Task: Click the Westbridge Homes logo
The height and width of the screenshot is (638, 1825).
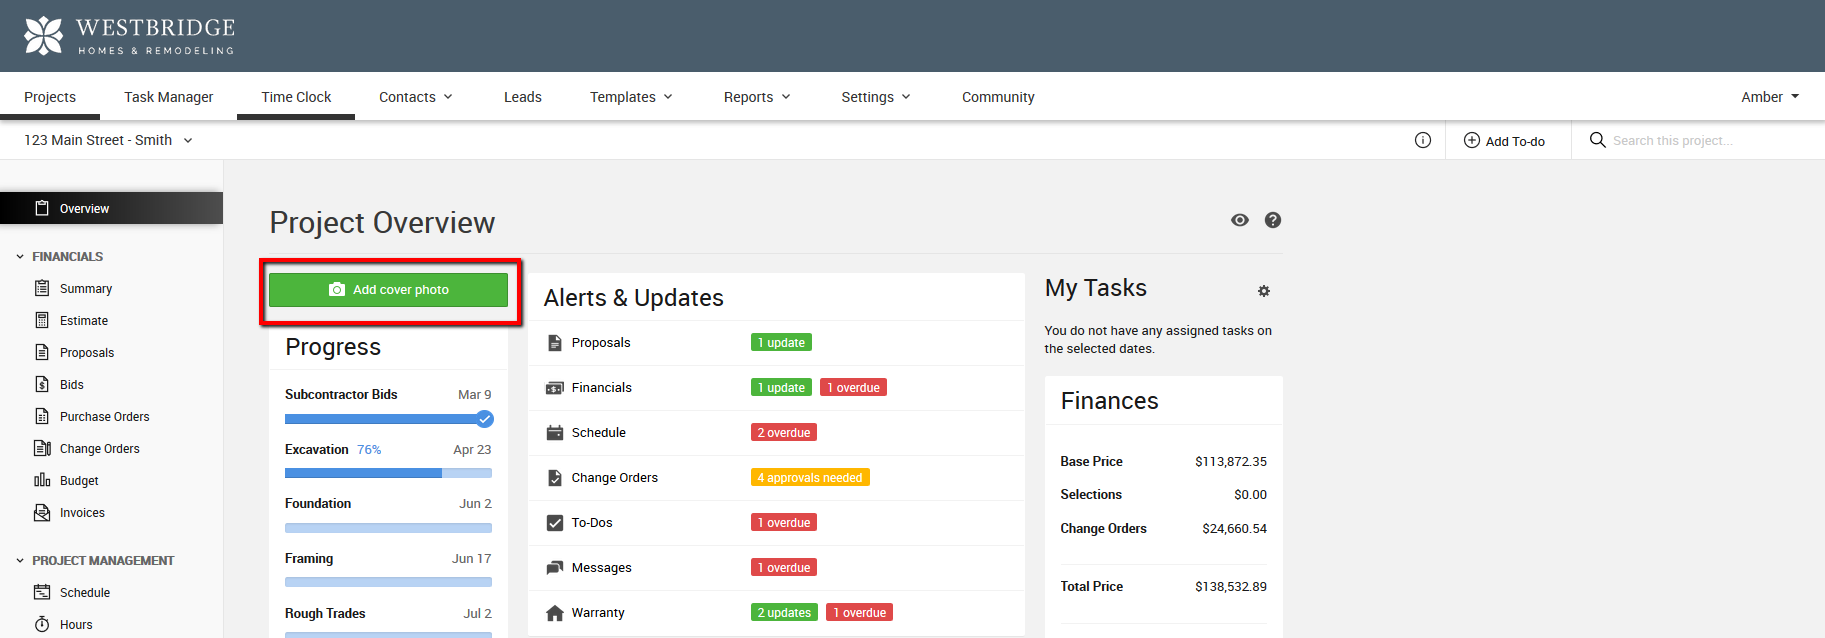Action: (x=128, y=36)
